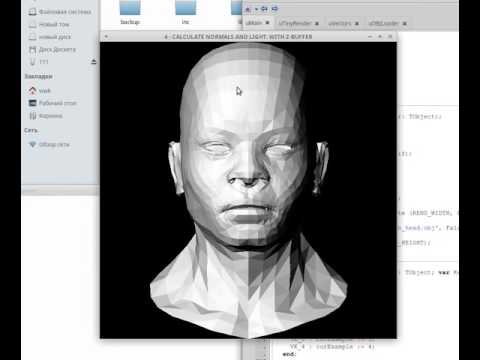The width and height of the screenshot is (480, 360).
Task: Open the 'Рабочий стол' desktop bookmark
Action: tap(53, 103)
